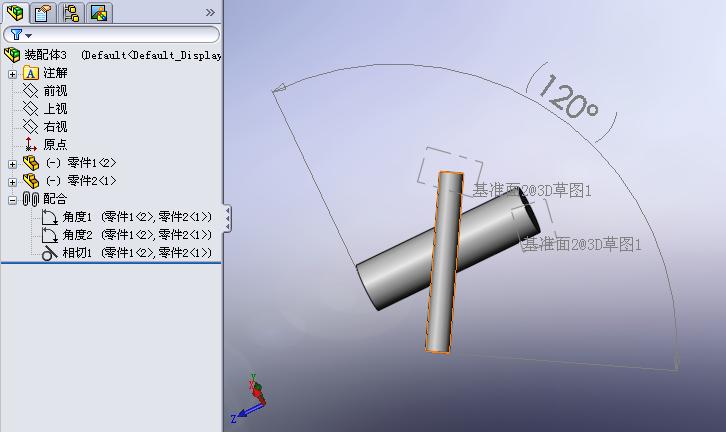Click the 前视 plane label

(x=55, y=91)
